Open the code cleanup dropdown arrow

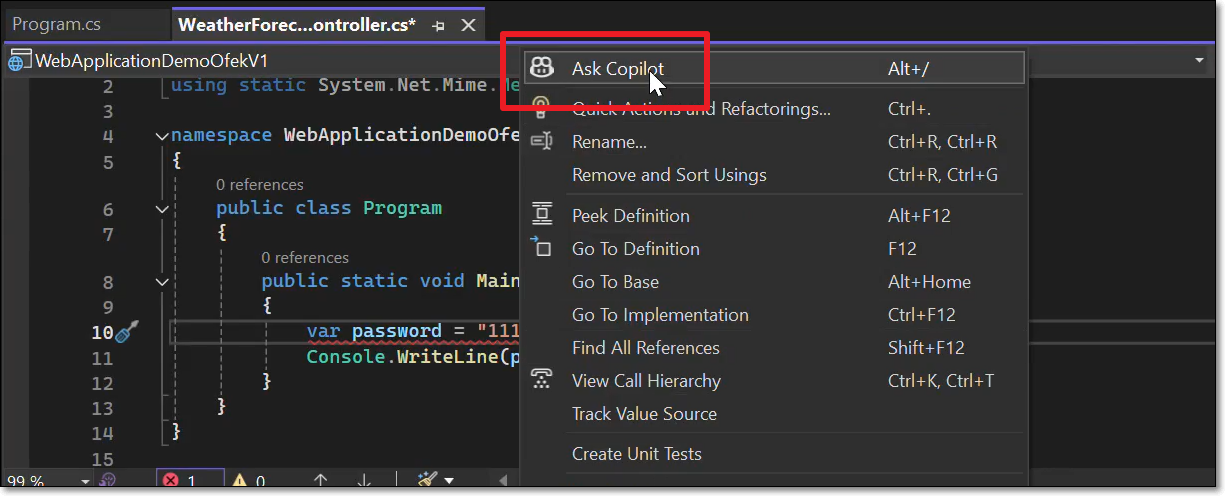tap(449, 482)
